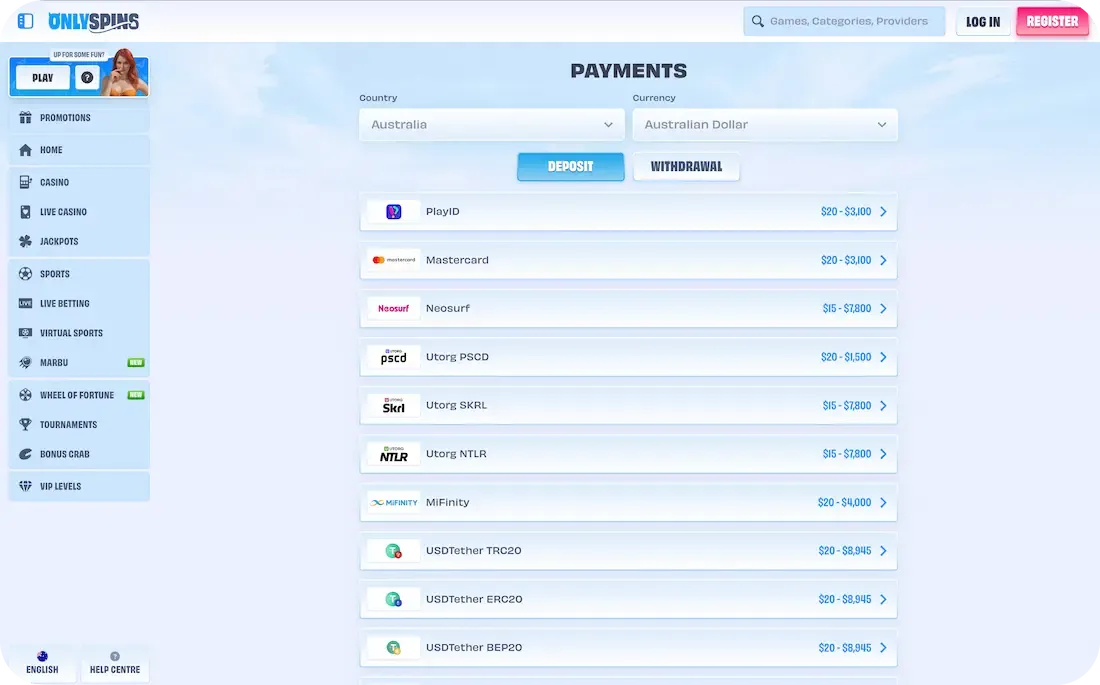Click the Mastercard logo icon
The image size is (1100, 685).
pos(394,260)
